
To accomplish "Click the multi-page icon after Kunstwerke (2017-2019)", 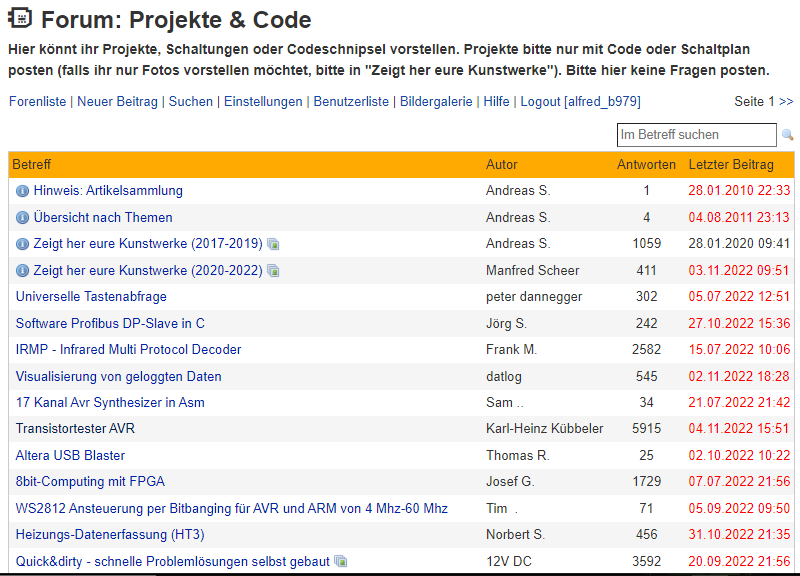I will pyautogui.click(x=273, y=244).
